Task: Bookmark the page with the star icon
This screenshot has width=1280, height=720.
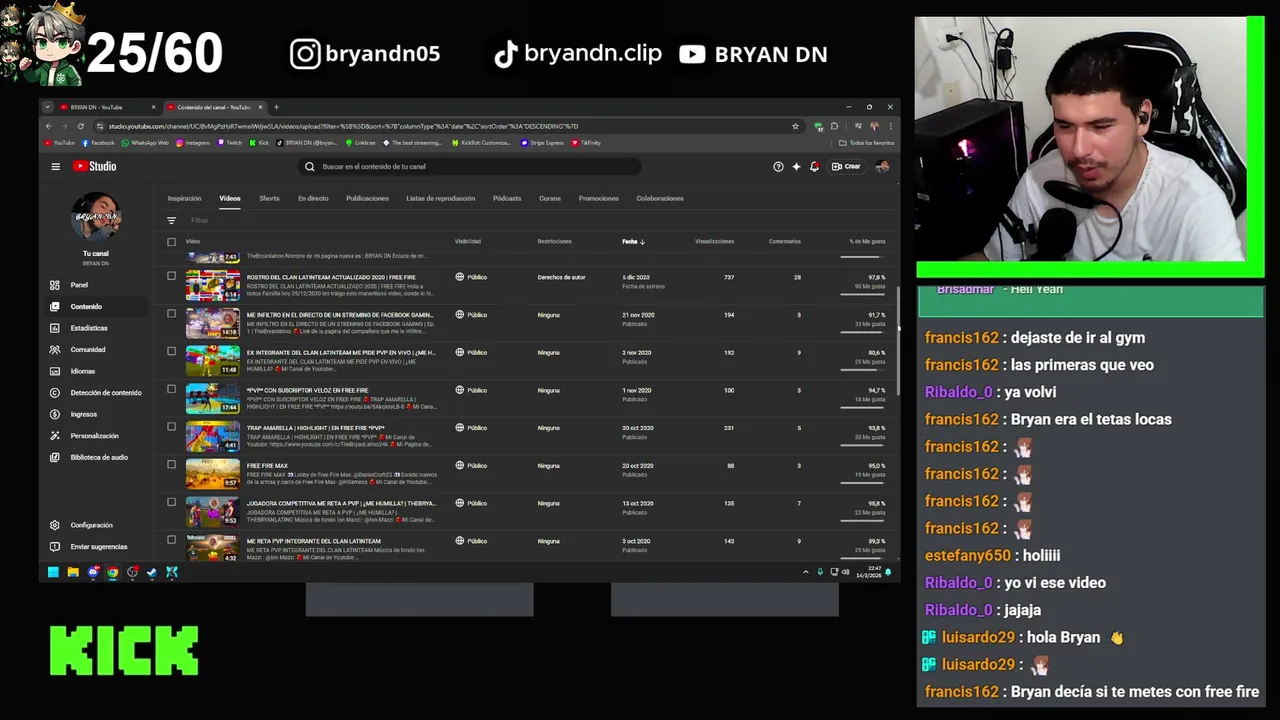Action: (x=795, y=126)
